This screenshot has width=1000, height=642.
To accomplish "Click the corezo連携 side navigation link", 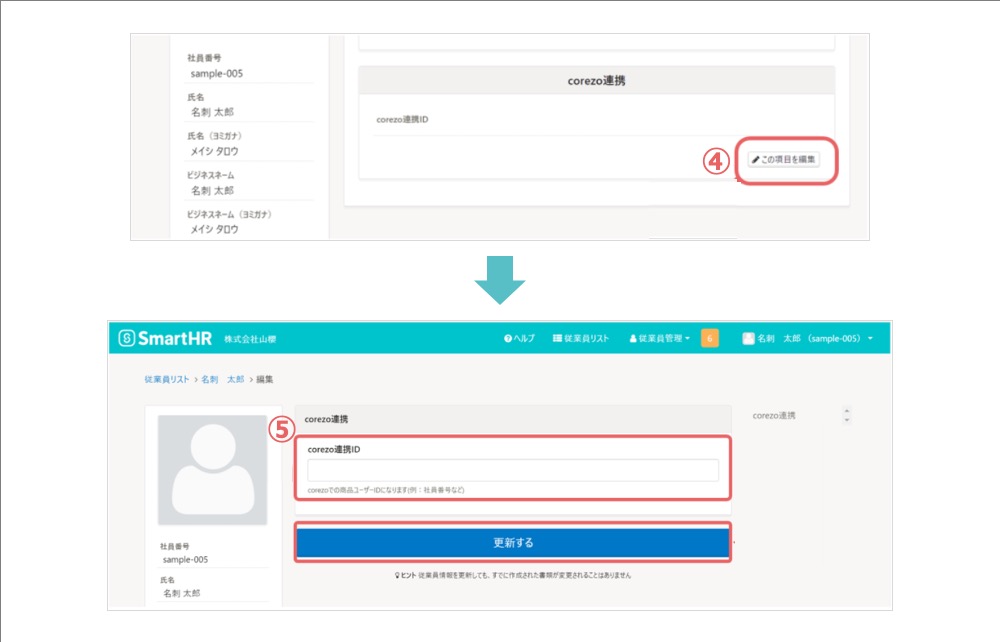I will [x=774, y=416].
